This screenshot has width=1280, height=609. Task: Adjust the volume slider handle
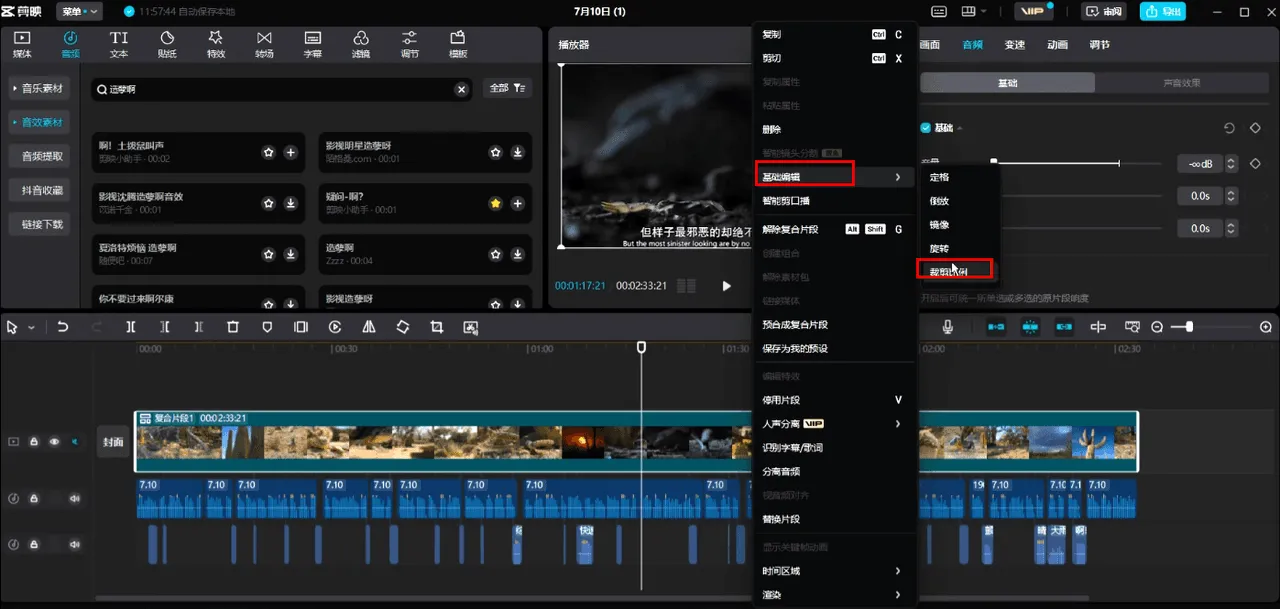pos(993,162)
